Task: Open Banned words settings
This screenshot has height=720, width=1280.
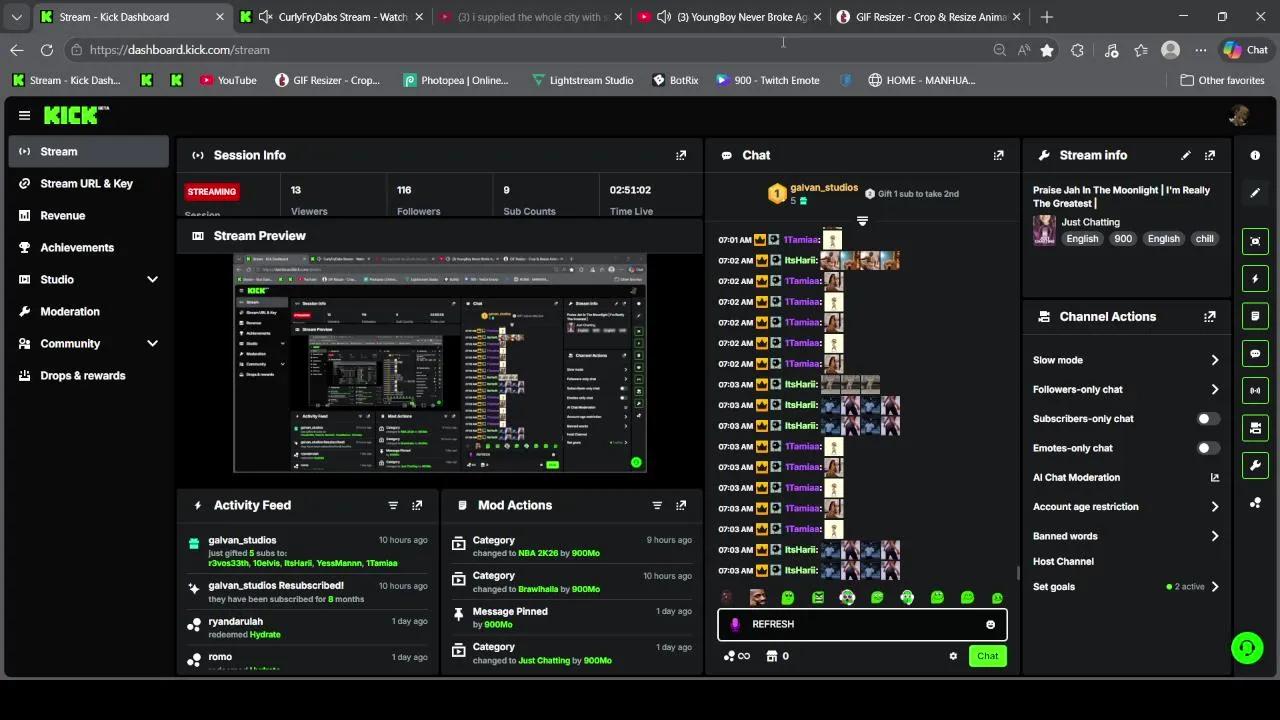Action: (x=1126, y=536)
